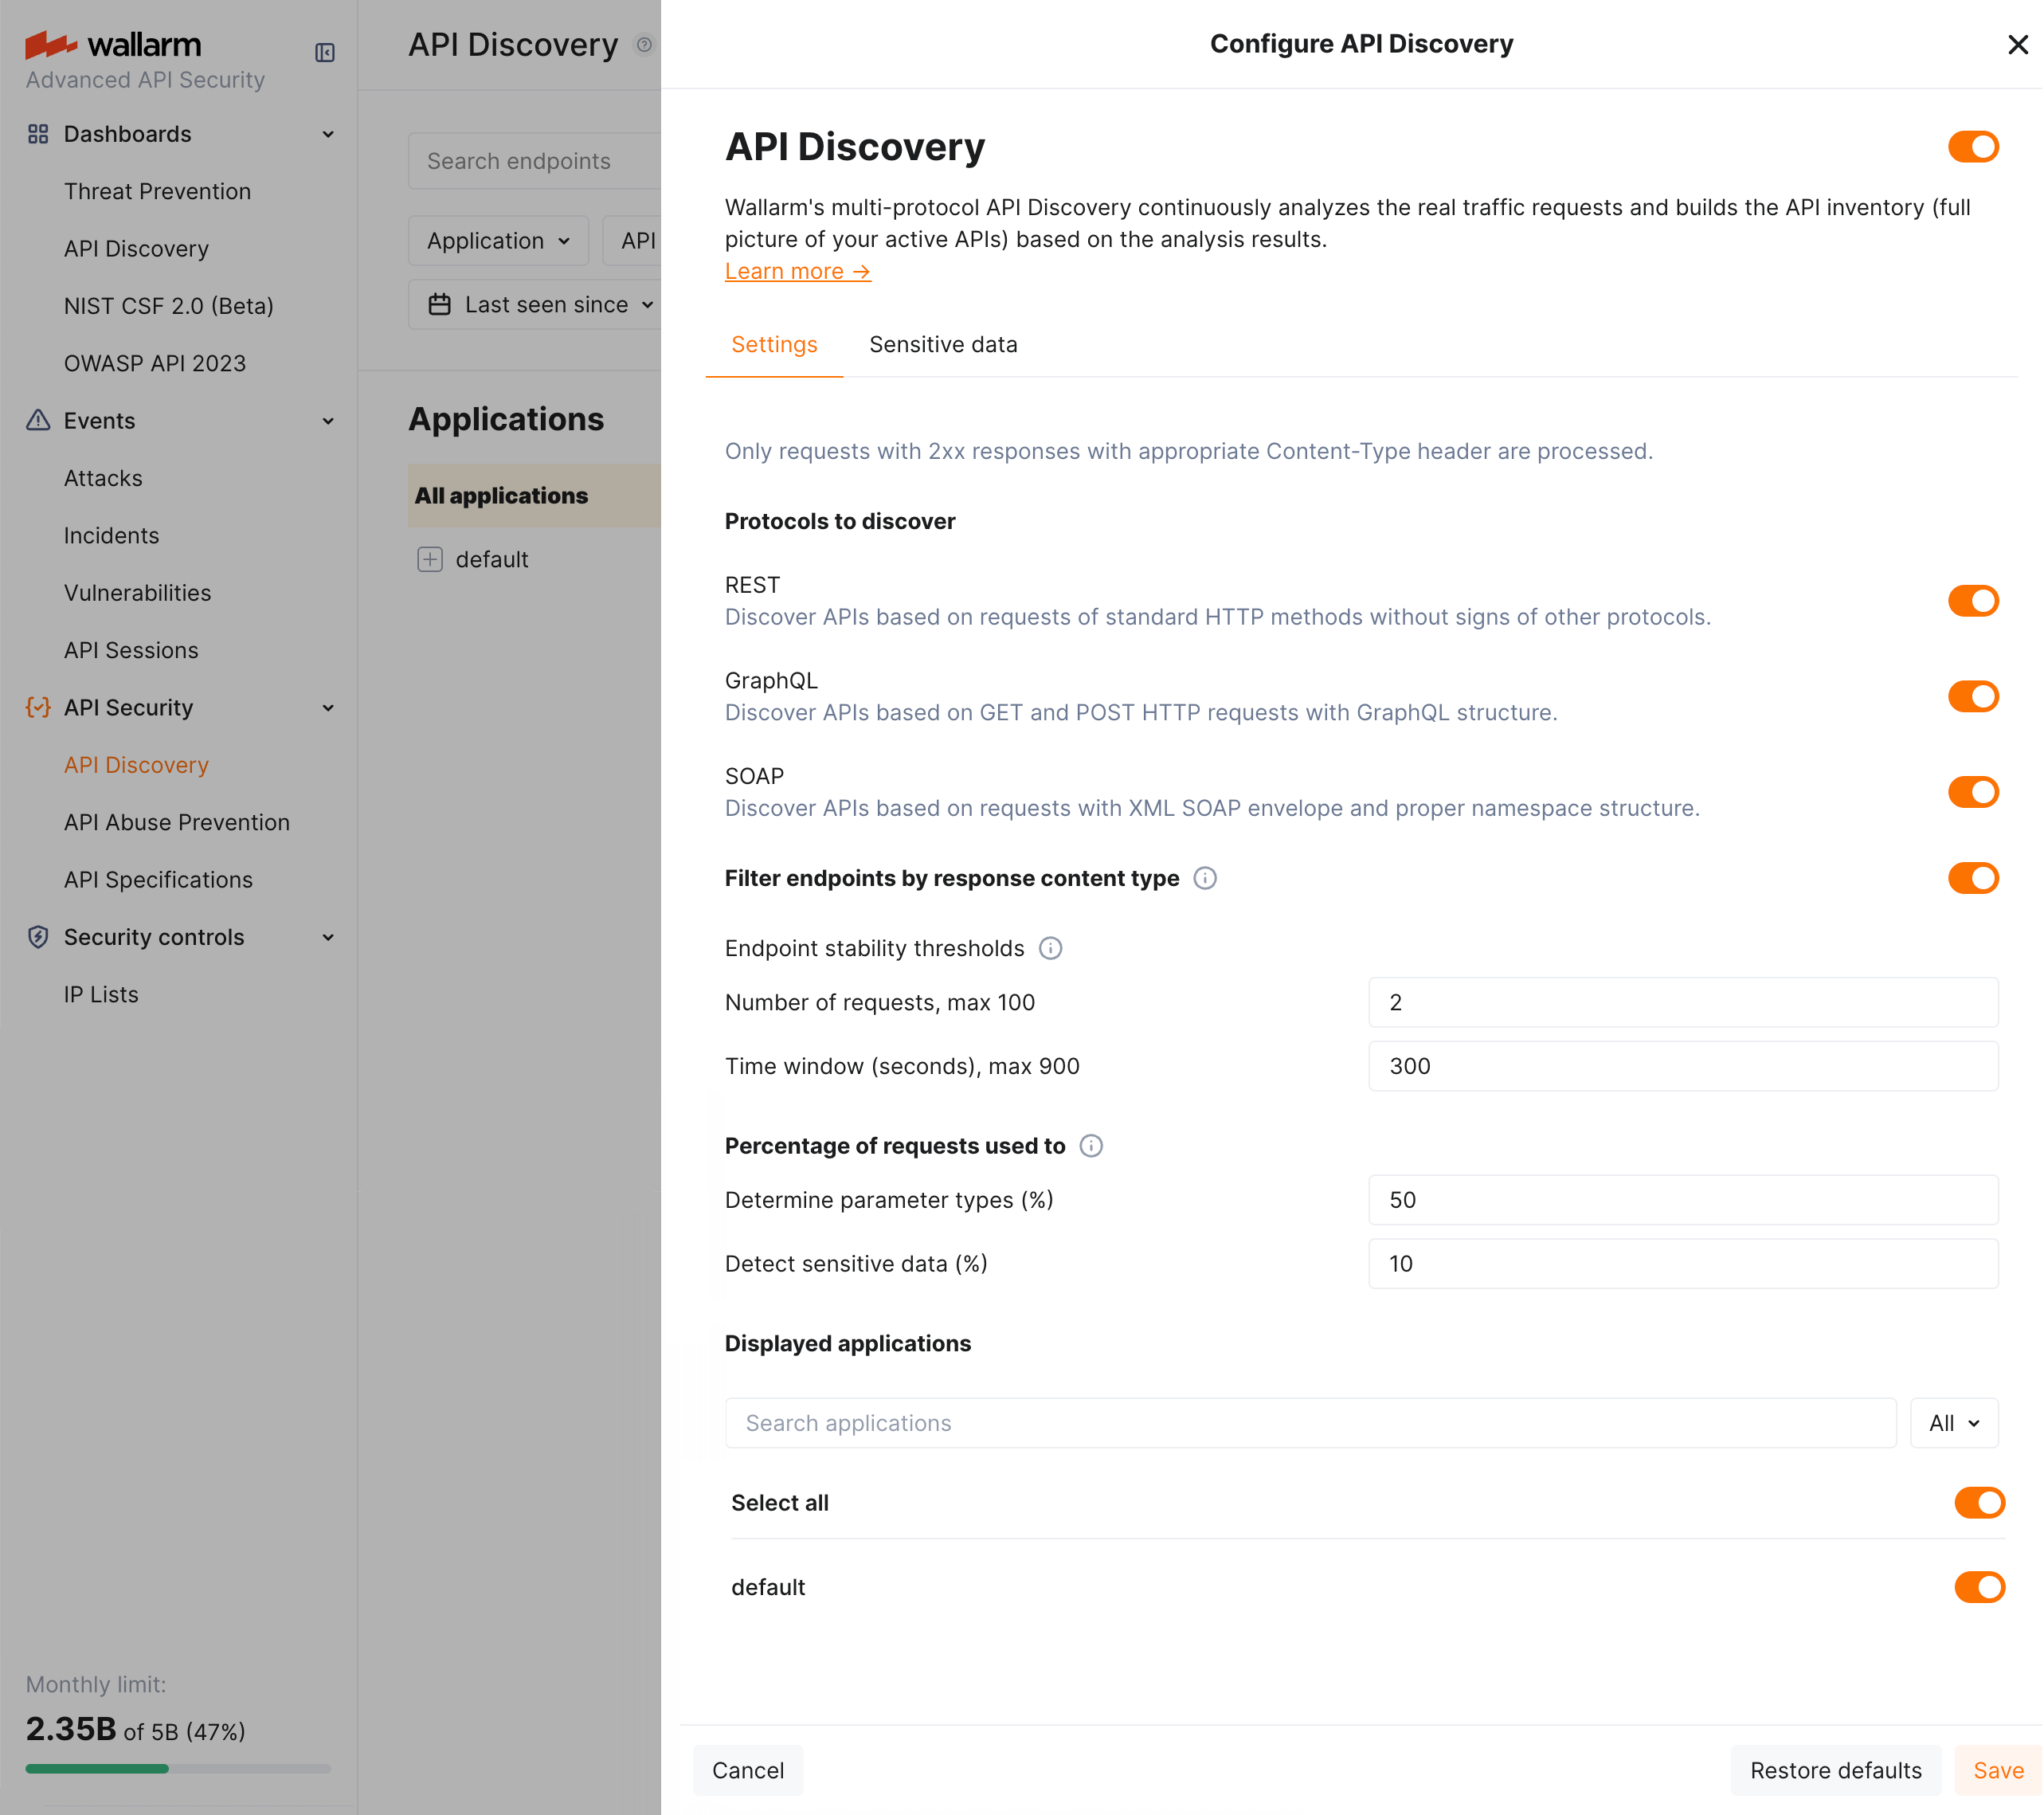The image size is (2044, 1815).
Task: Open the Learn more link
Action: [797, 270]
